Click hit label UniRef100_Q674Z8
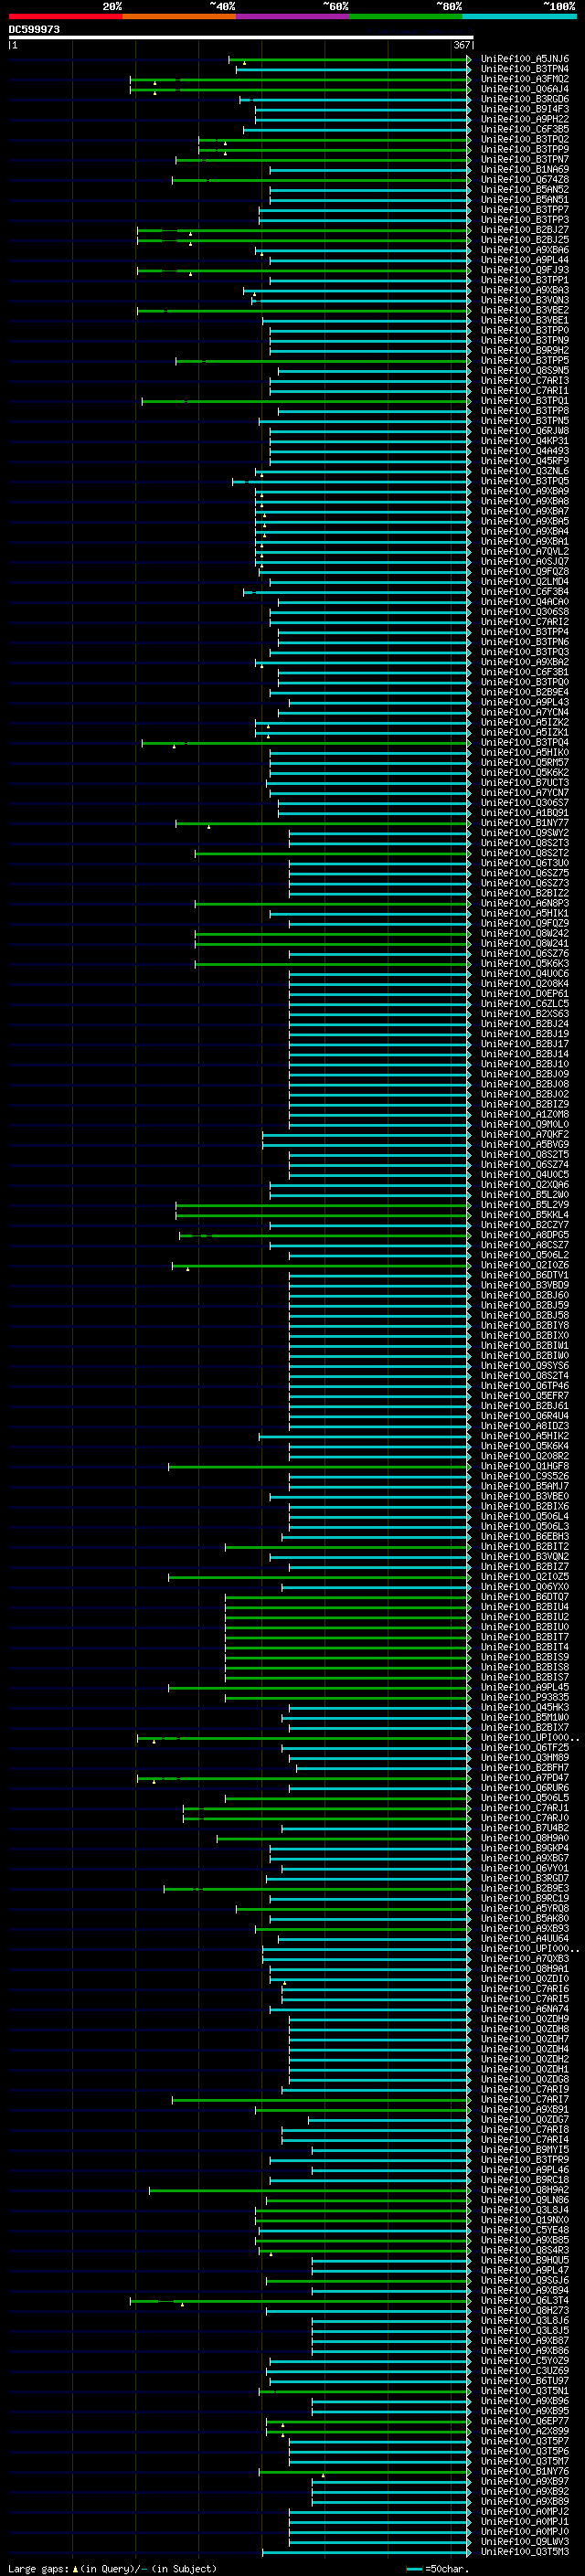The width and height of the screenshot is (585, 2576). [x=524, y=180]
